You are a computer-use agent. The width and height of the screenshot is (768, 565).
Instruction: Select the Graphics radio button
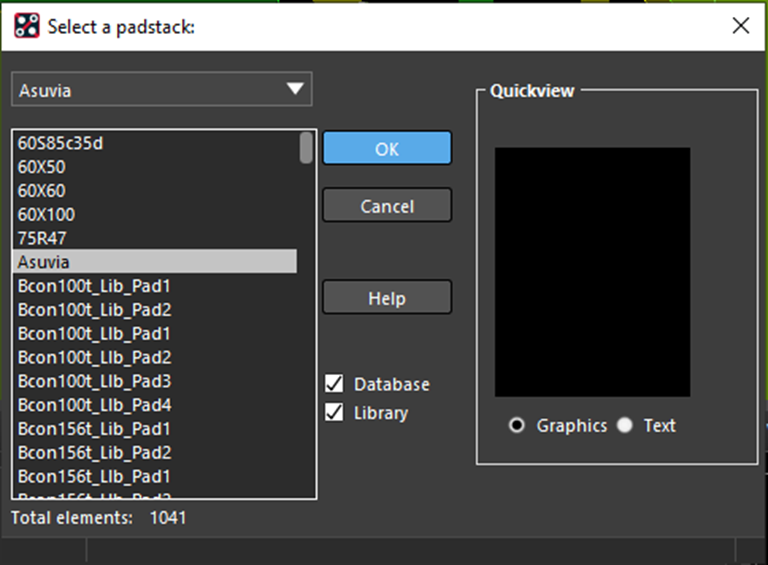point(516,425)
